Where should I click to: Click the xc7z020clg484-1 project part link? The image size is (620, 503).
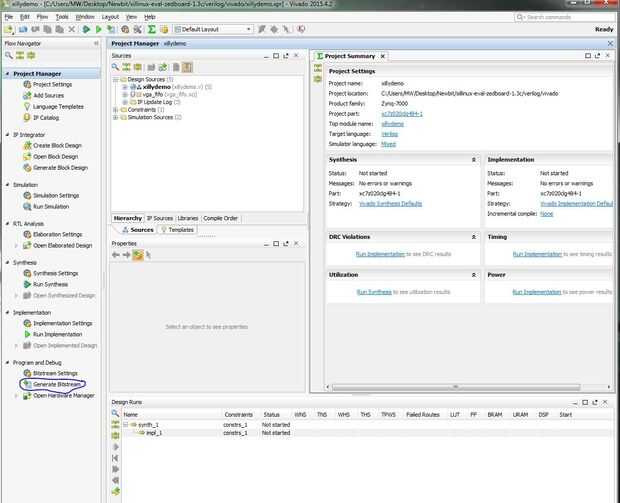click(402, 114)
